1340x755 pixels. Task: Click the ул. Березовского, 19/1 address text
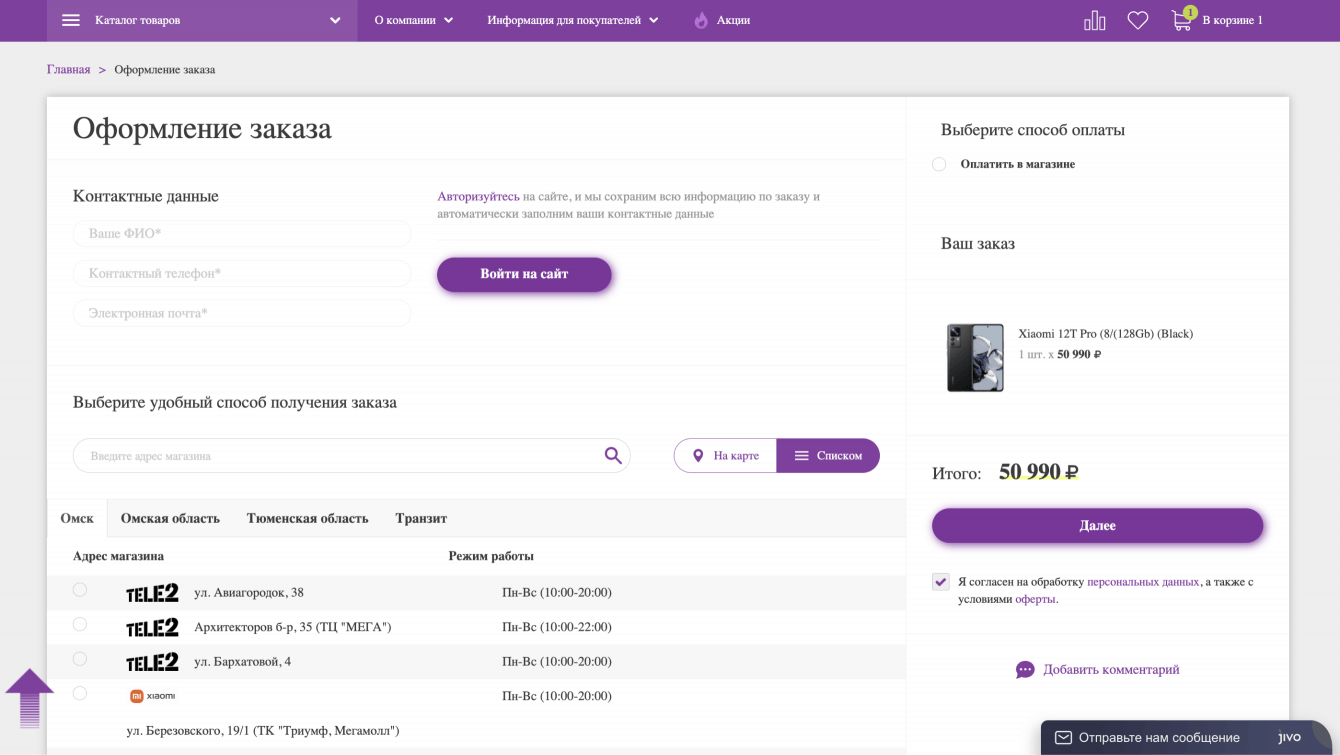pos(263,731)
